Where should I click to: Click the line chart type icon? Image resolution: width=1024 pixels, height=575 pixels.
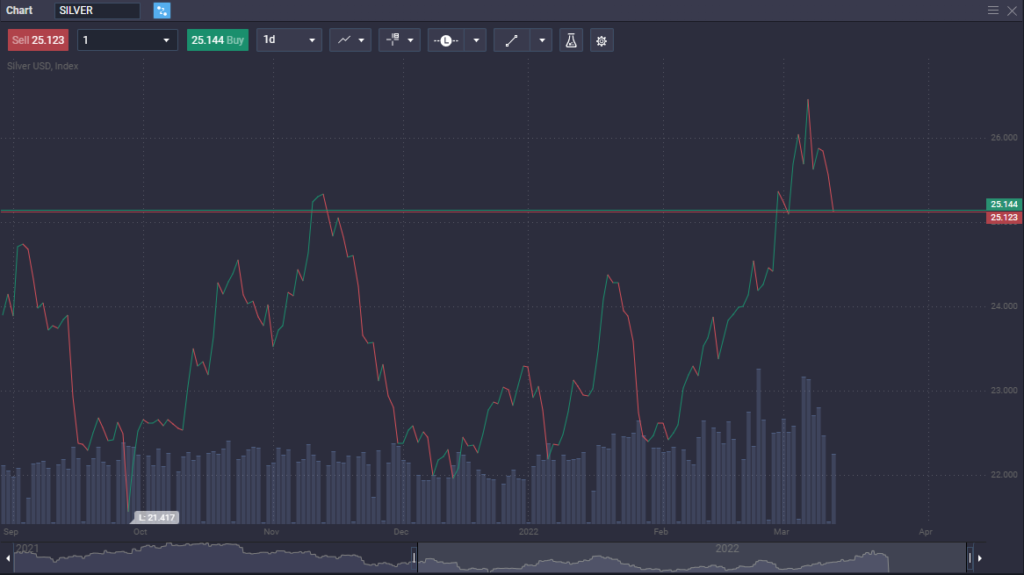[x=345, y=41]
